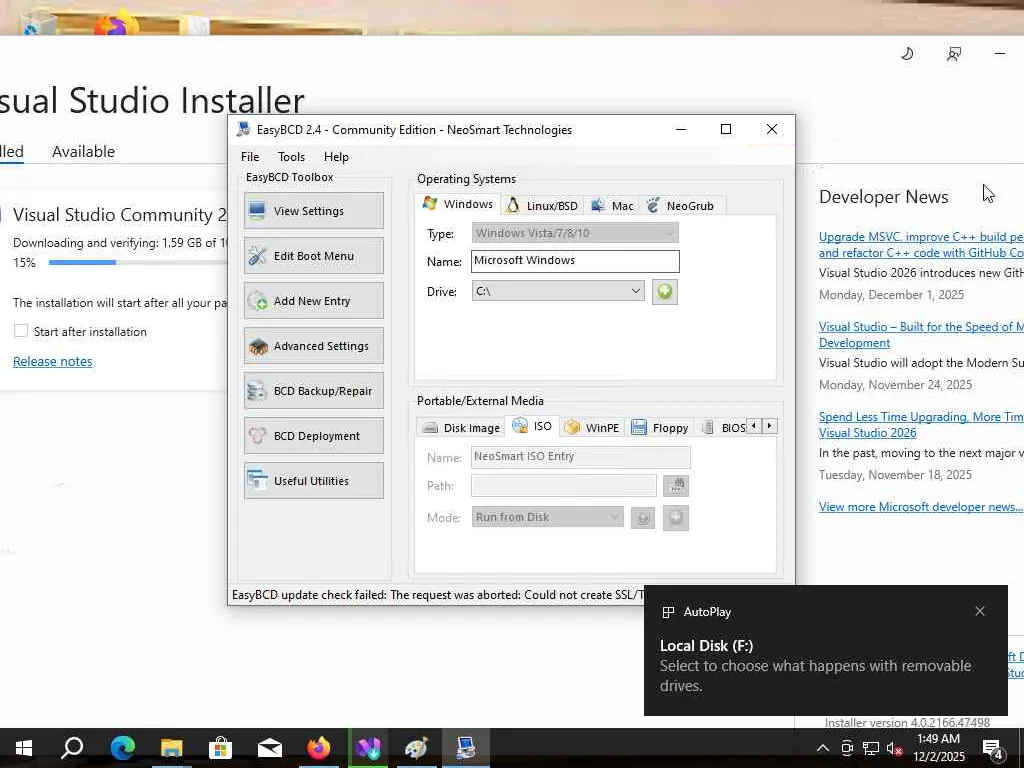Open the Release notes link
The image size is (1024, 768).
click(x=53, y=361)
